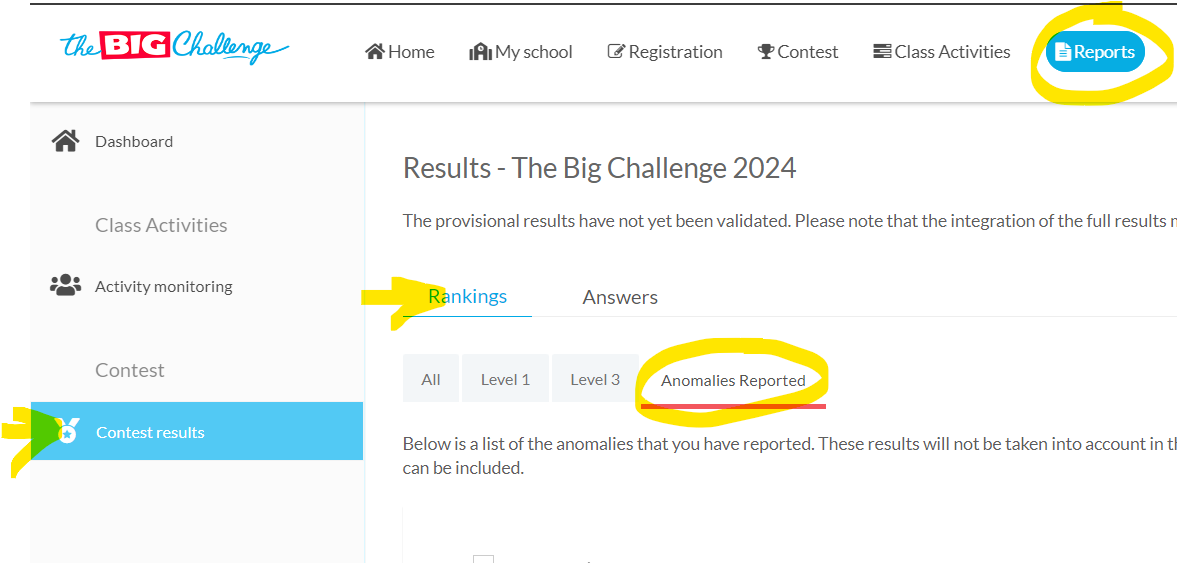Select the All results filter
The height and width of the screenshot is (563, 1177).
tap(431, 379)
